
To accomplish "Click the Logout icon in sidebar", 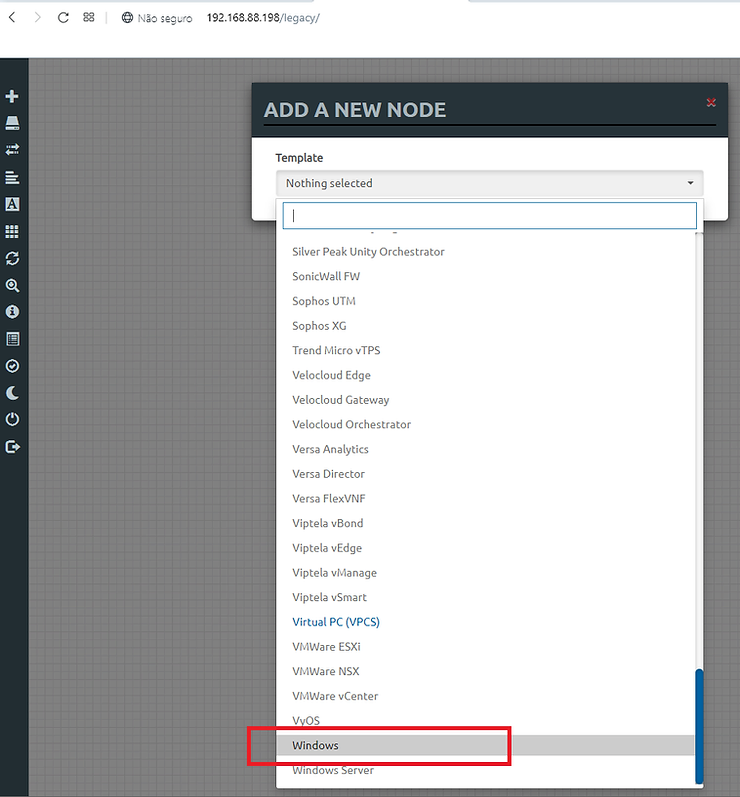I will coord(12,447).
